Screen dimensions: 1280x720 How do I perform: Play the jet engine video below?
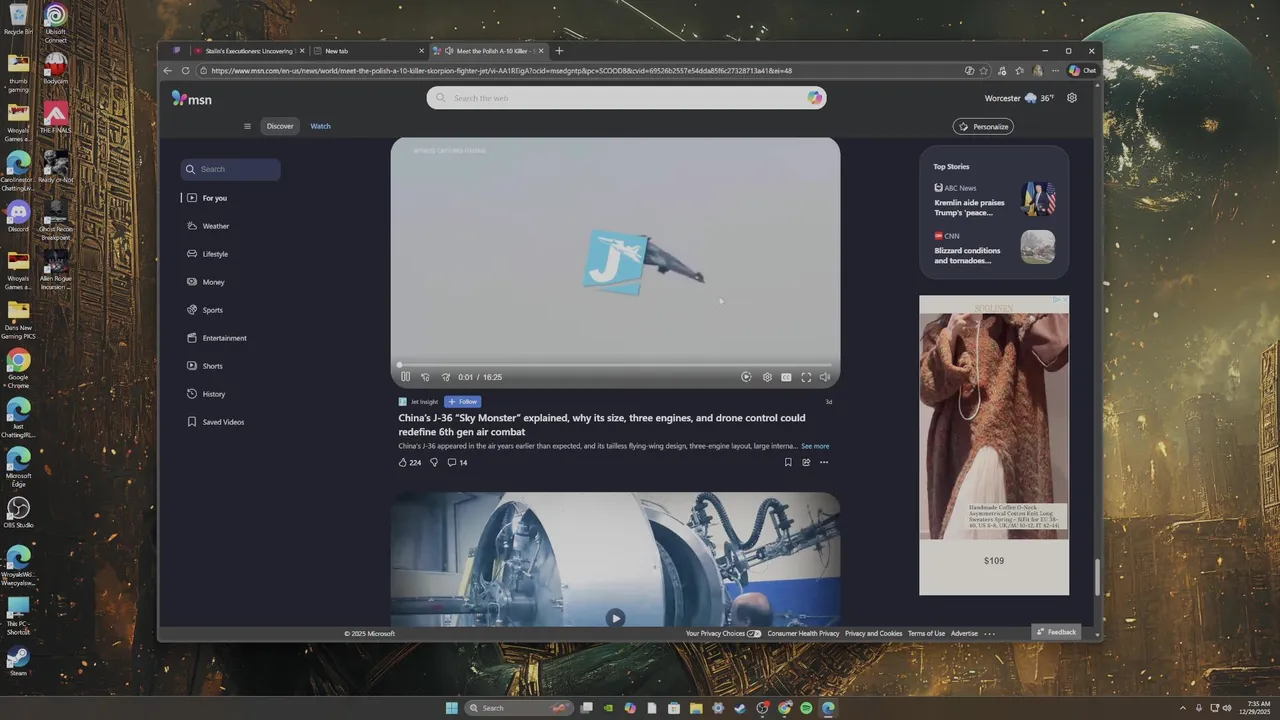tap(615, 618)
